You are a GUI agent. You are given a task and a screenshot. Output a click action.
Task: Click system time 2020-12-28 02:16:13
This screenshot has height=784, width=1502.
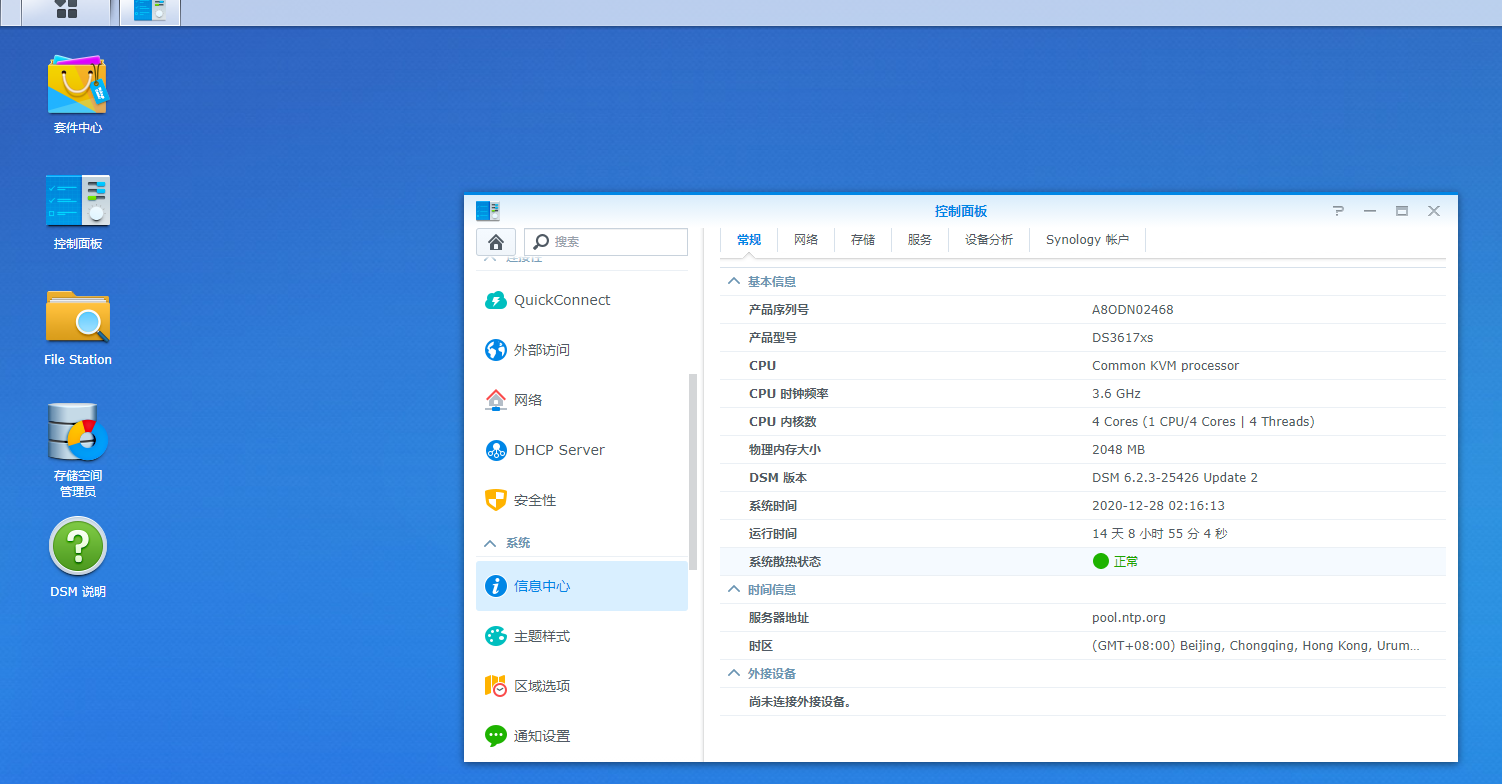1158,506
